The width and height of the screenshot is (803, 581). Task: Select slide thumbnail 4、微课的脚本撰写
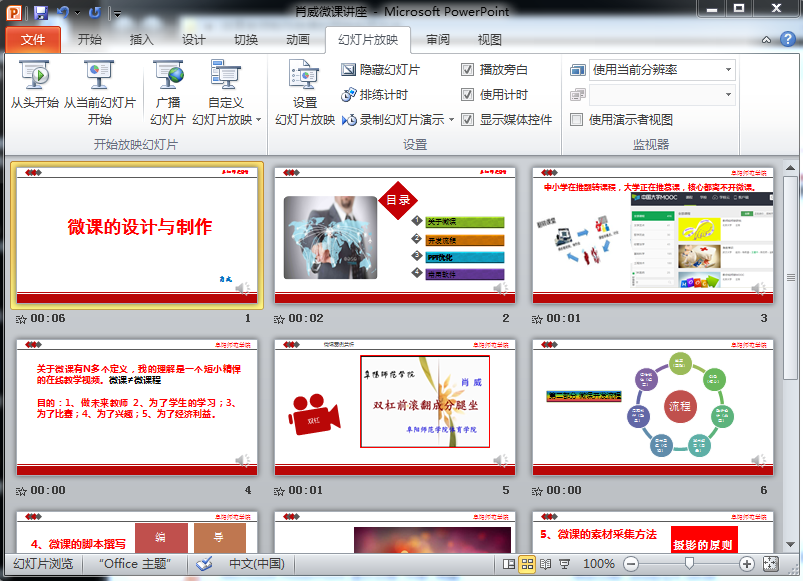[137, 532]
